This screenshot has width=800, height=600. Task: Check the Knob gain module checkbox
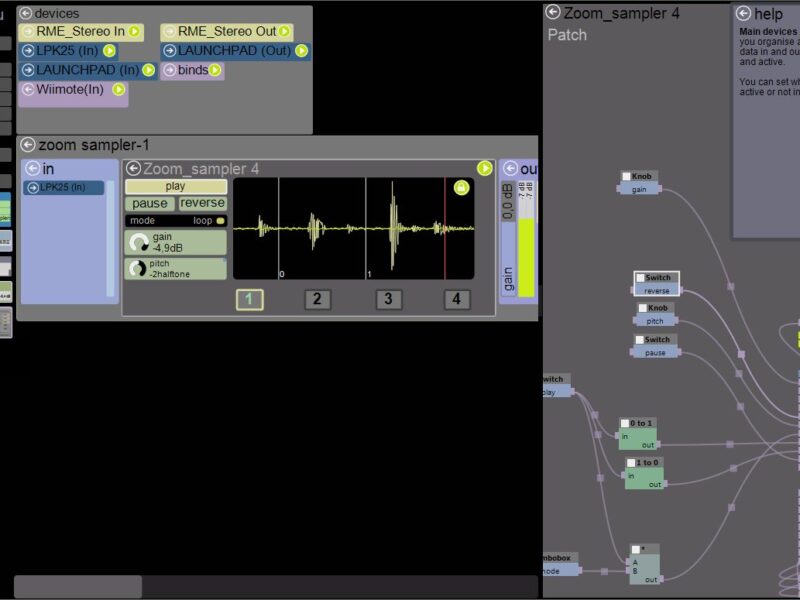[627, 177]
